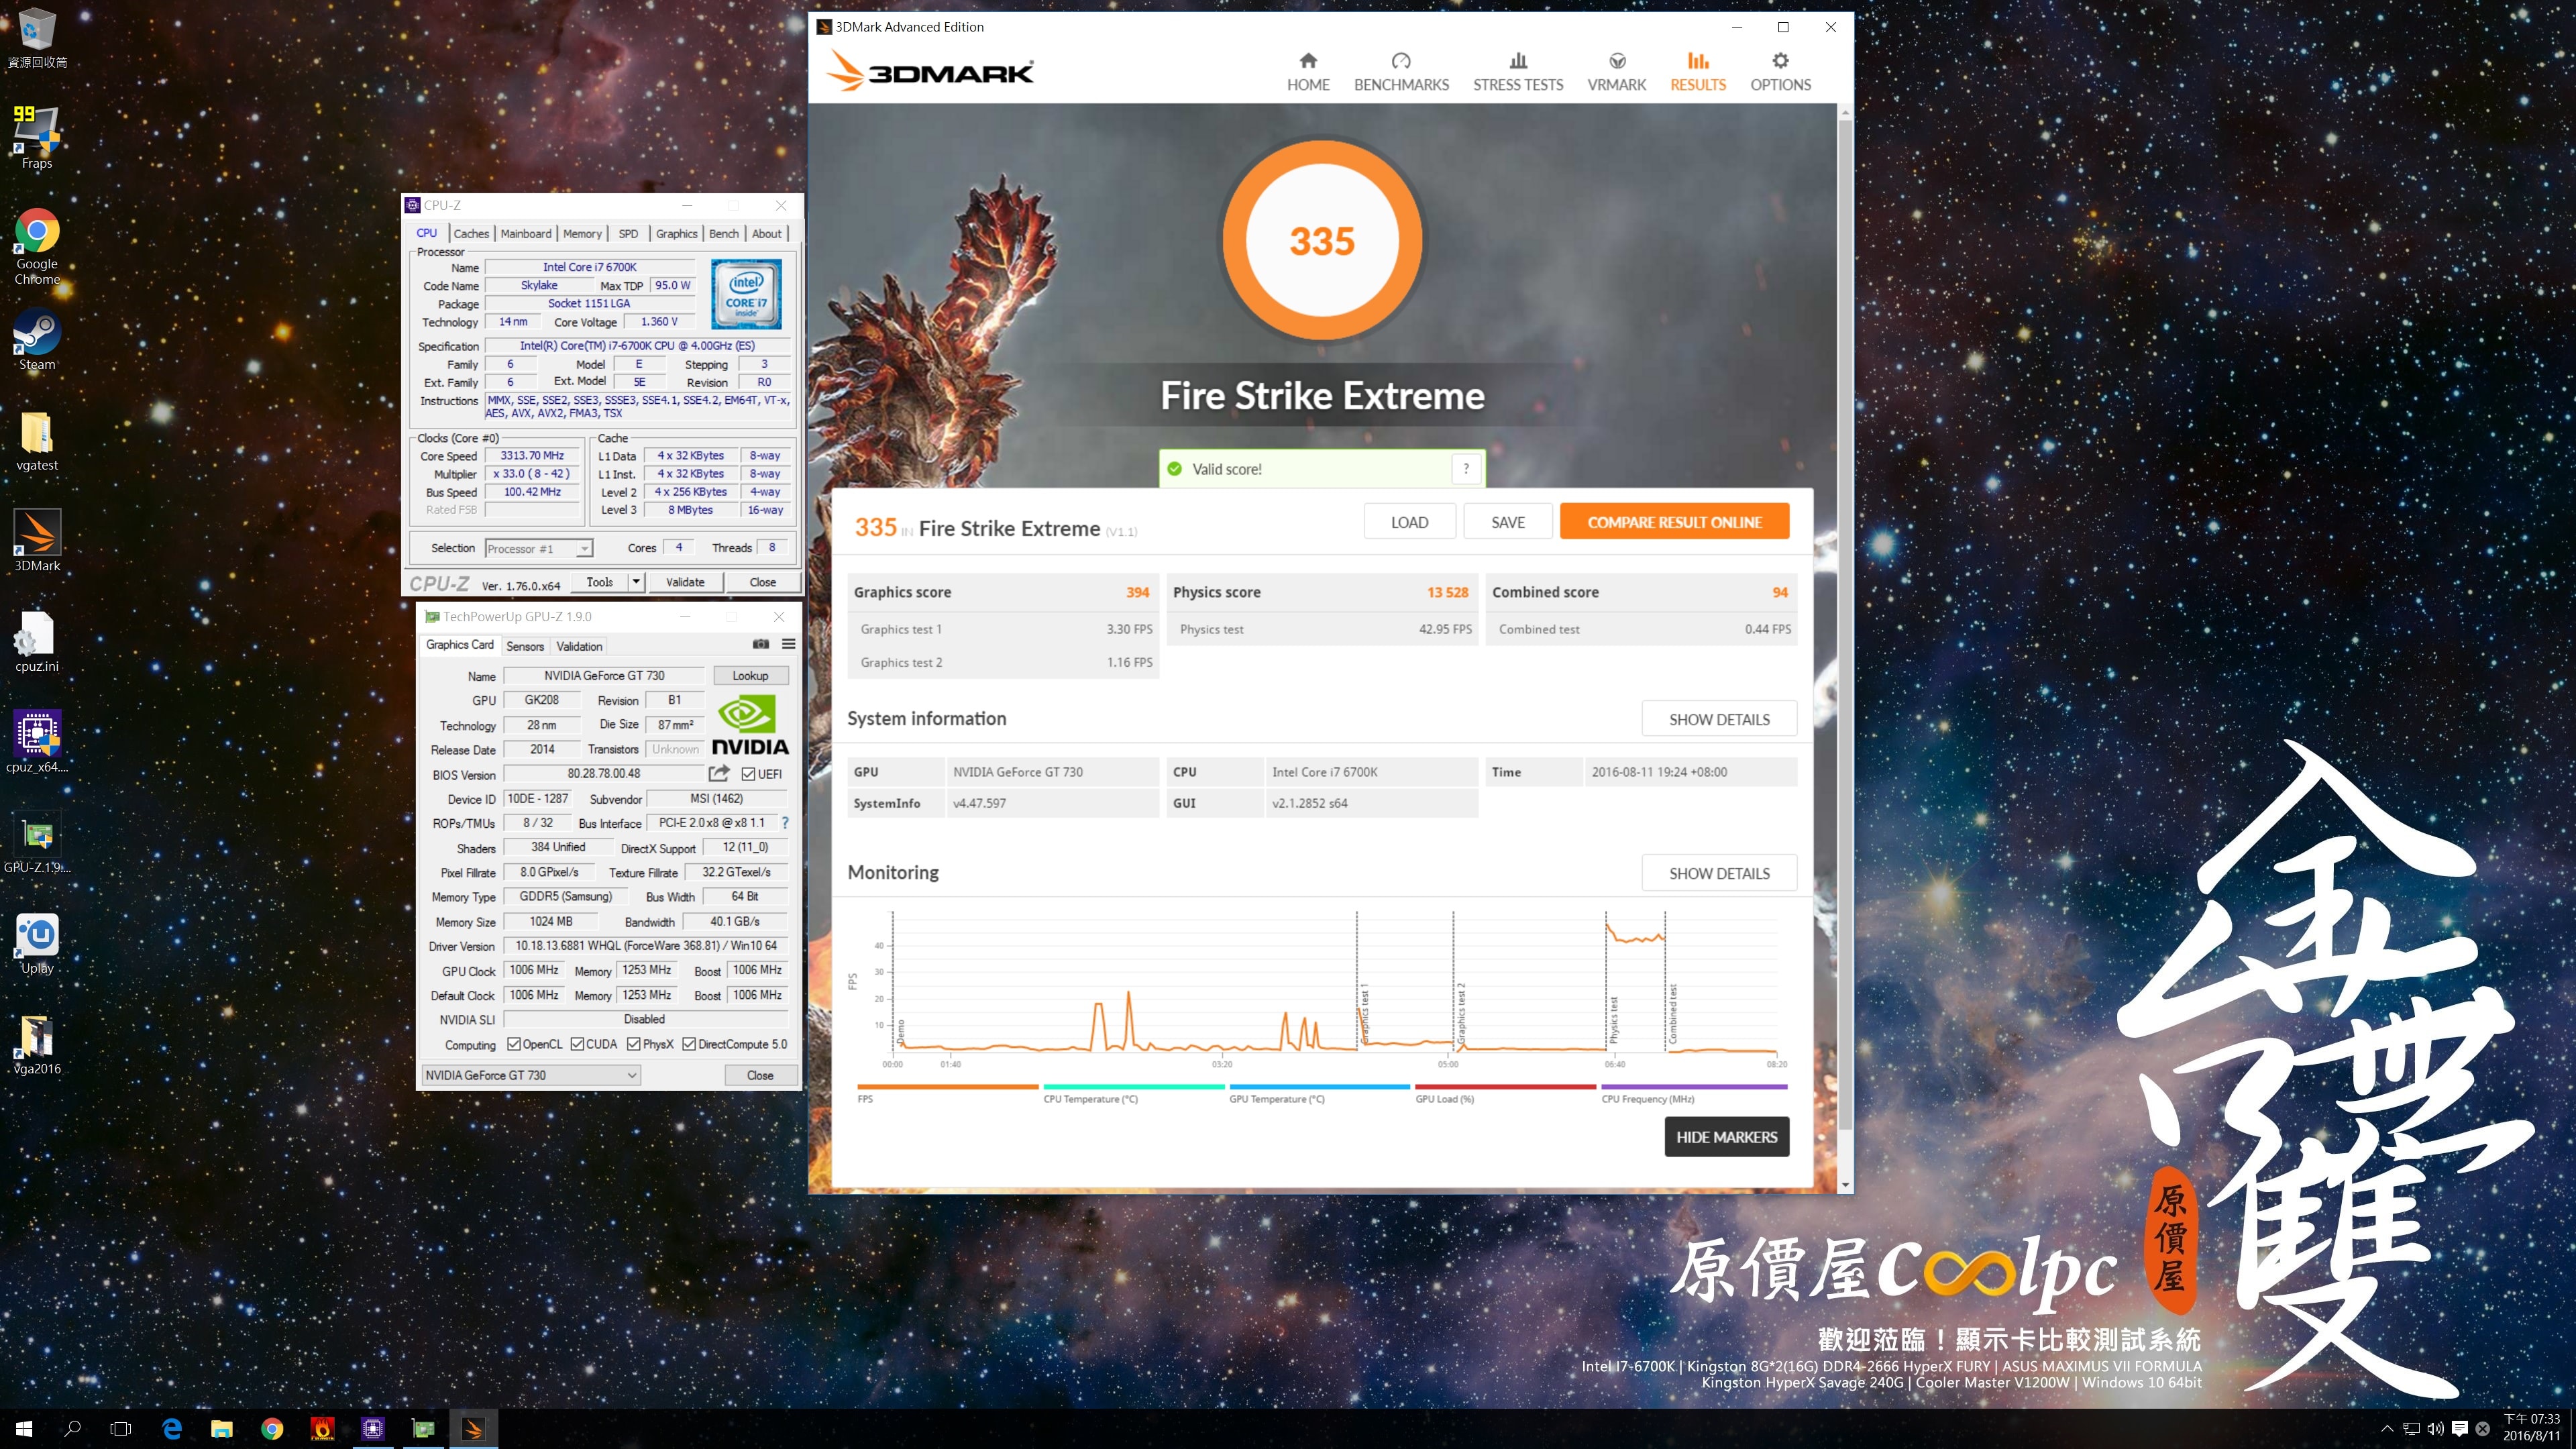Open Task View on the taskbar

121,1429
